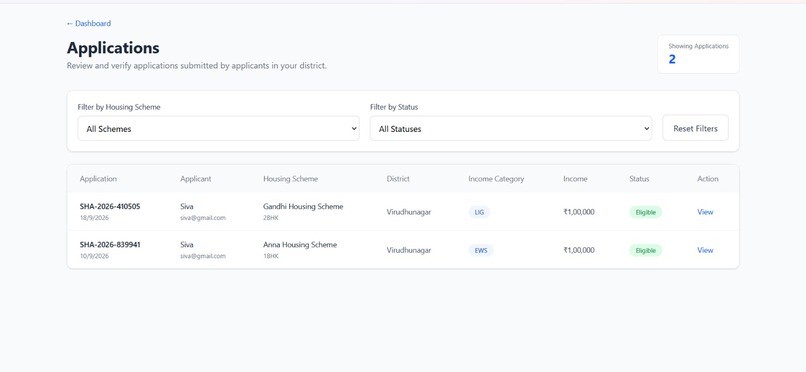The image size is (806, 372).
Task: Click the Housing Scheme column header
Action: click(290, 179)
